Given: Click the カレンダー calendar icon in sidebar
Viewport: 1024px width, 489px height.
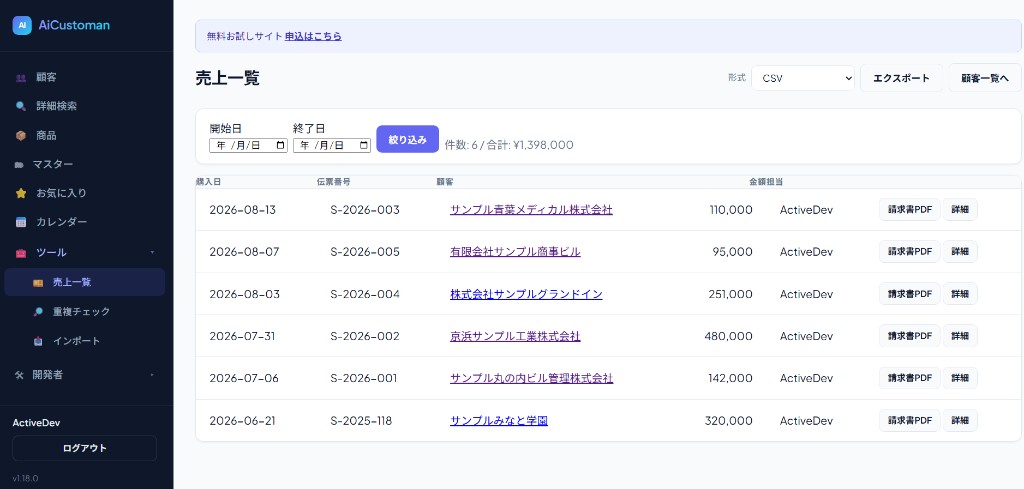Looking at the screenshot, I should click(21, 222).
